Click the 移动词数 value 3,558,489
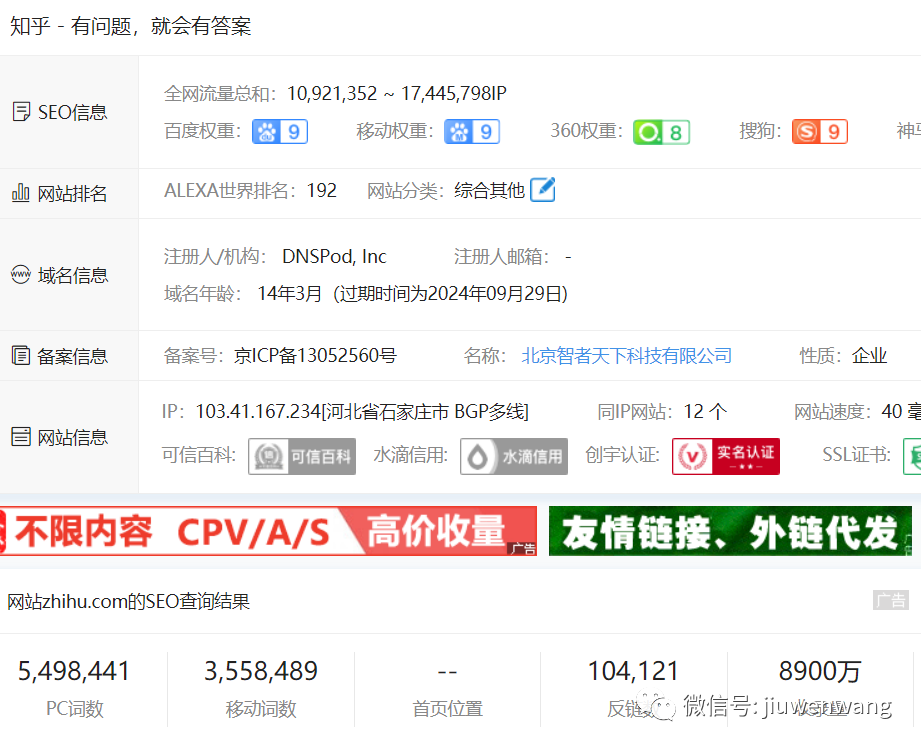 pos(261,671)
